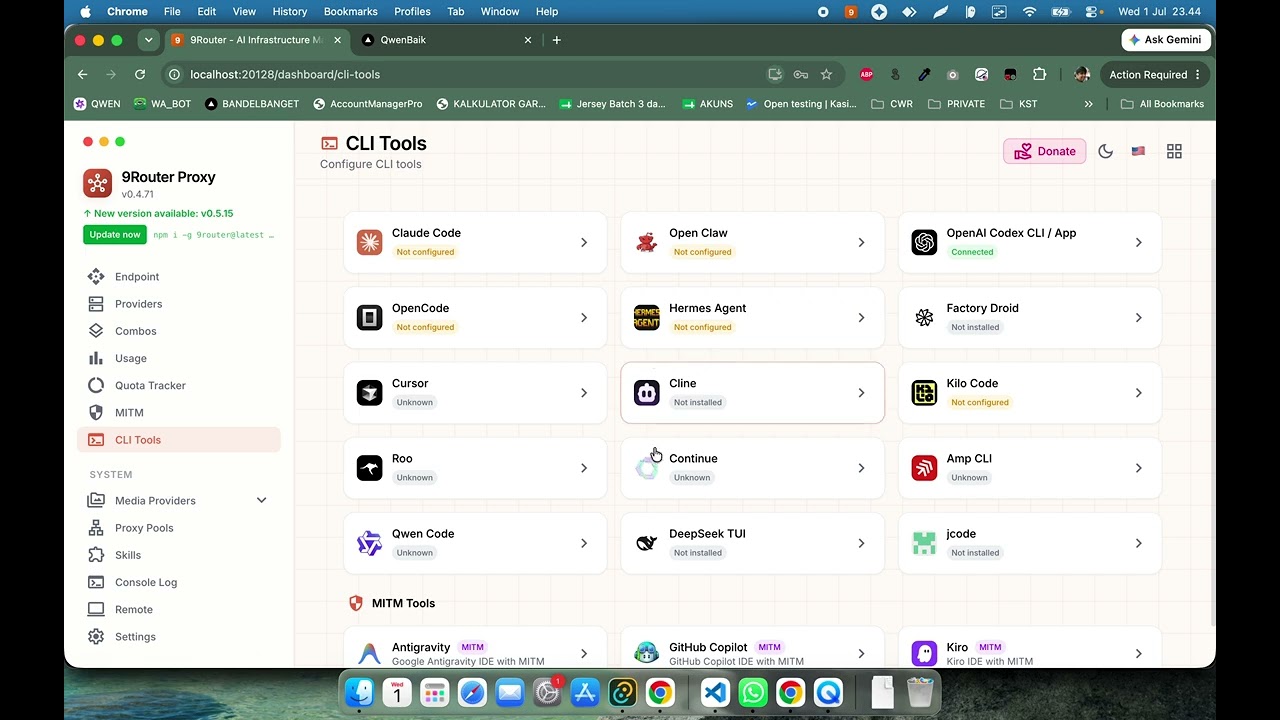Screen dimensions: 1280x720
Task: Copy the npm i -g 9router command text
Action: pyautogui.click(x=213, y=235)
